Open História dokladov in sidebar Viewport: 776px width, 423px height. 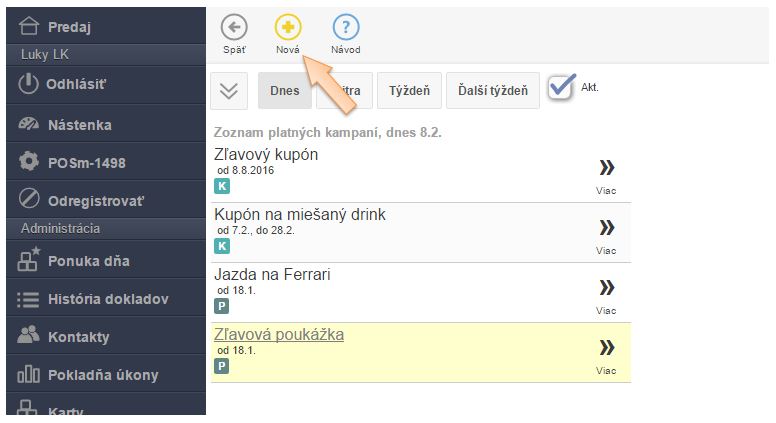tap(107, 299)
